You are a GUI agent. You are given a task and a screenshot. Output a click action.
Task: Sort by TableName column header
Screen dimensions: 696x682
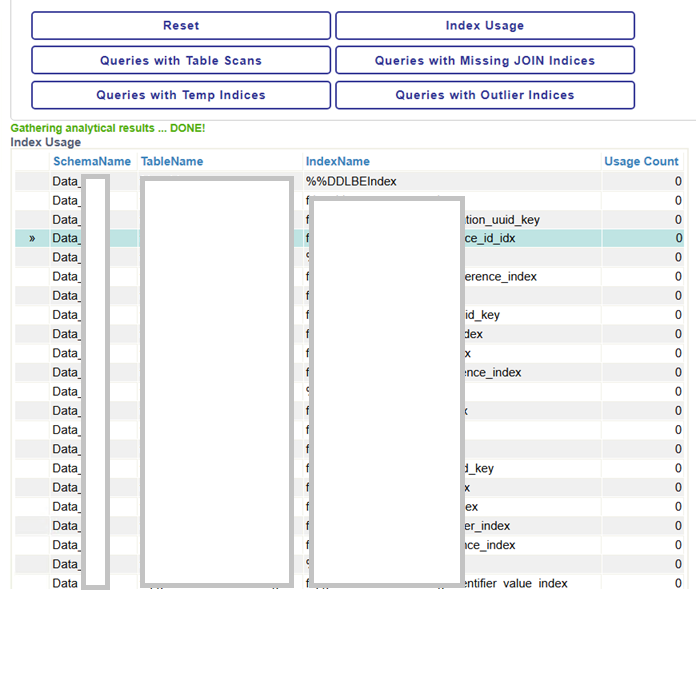(x=172, y=162)
